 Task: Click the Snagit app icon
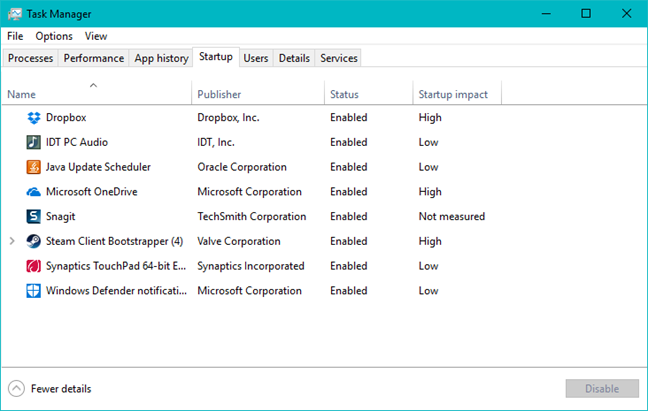pyautogui.click(x=33, y=216)
